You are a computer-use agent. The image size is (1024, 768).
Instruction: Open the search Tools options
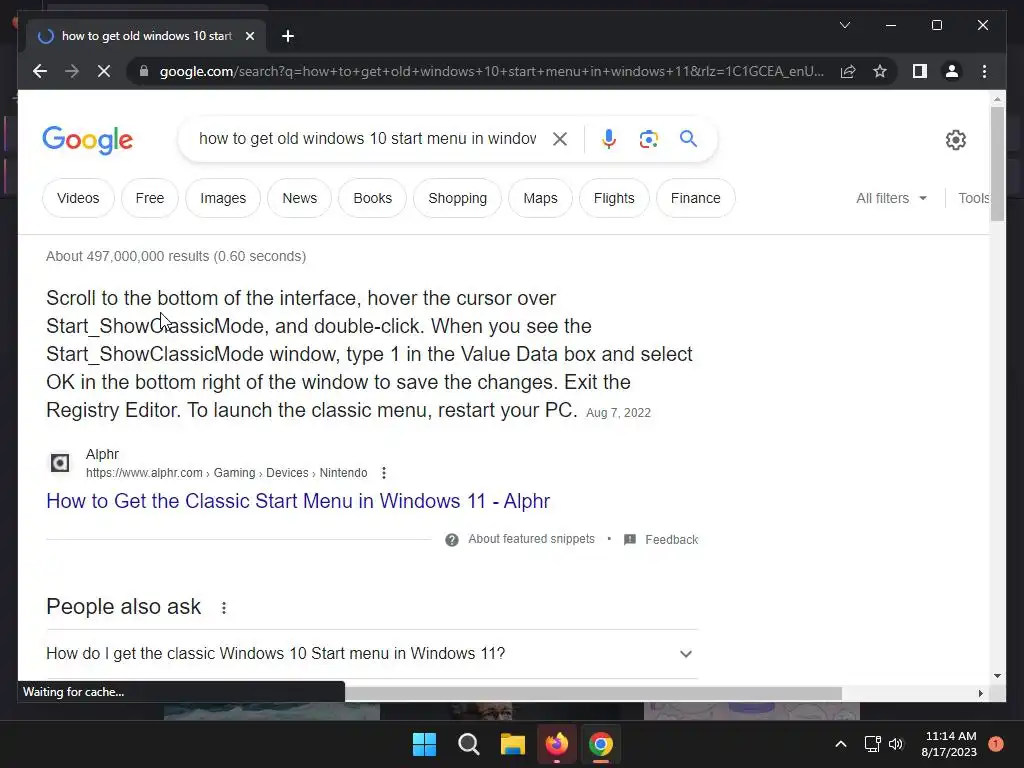tap(974, 198)
